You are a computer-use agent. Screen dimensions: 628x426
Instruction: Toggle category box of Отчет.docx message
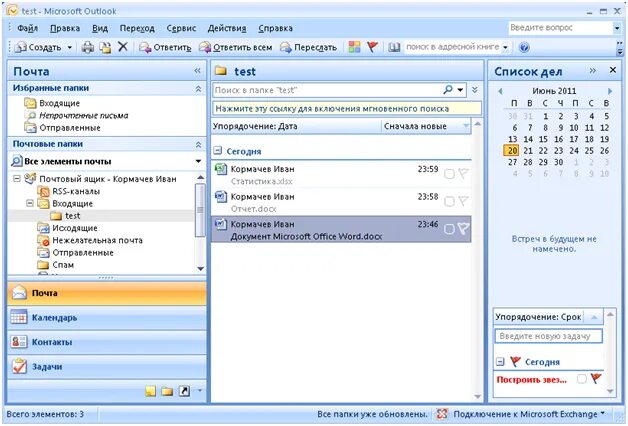[449, 201]
